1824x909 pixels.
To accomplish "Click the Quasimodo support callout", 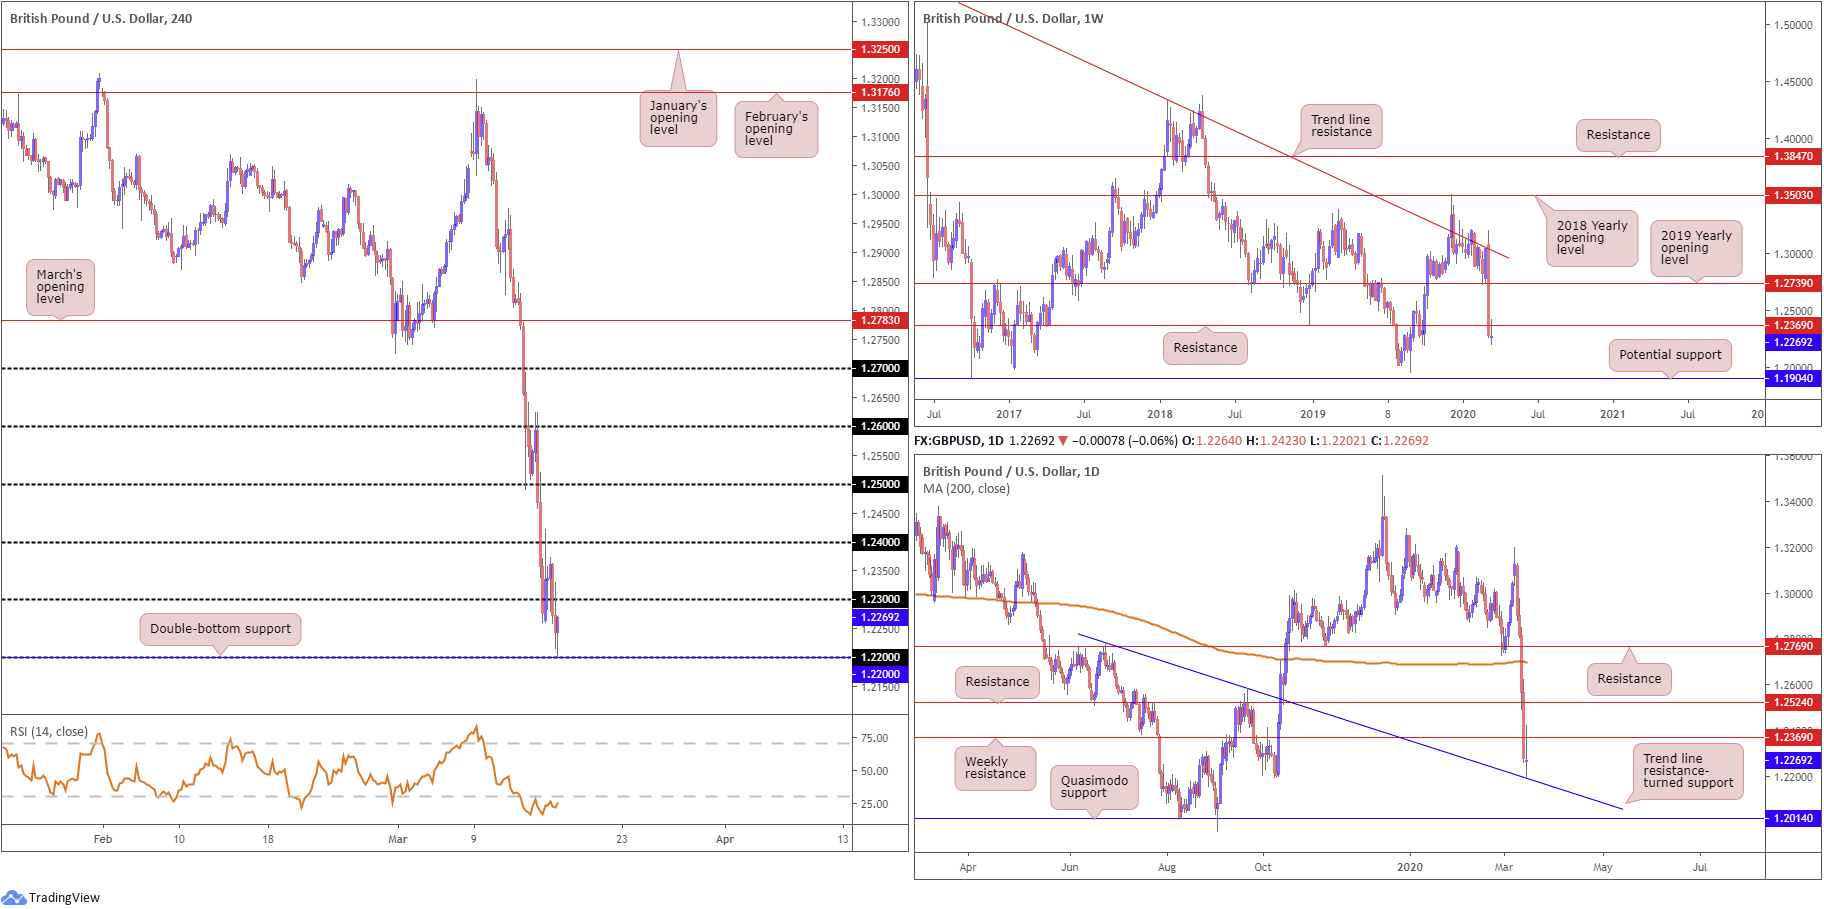I will (x=1094, y=787).
